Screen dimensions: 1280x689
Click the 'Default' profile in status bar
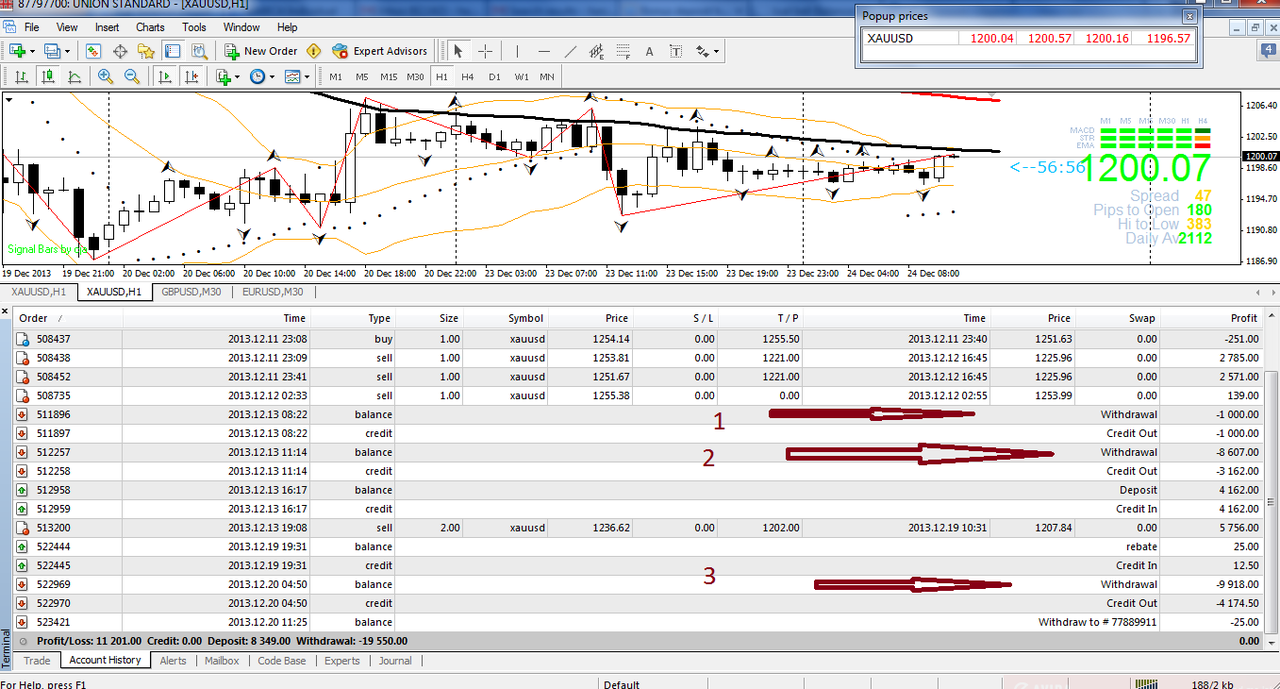coord(621,685)
